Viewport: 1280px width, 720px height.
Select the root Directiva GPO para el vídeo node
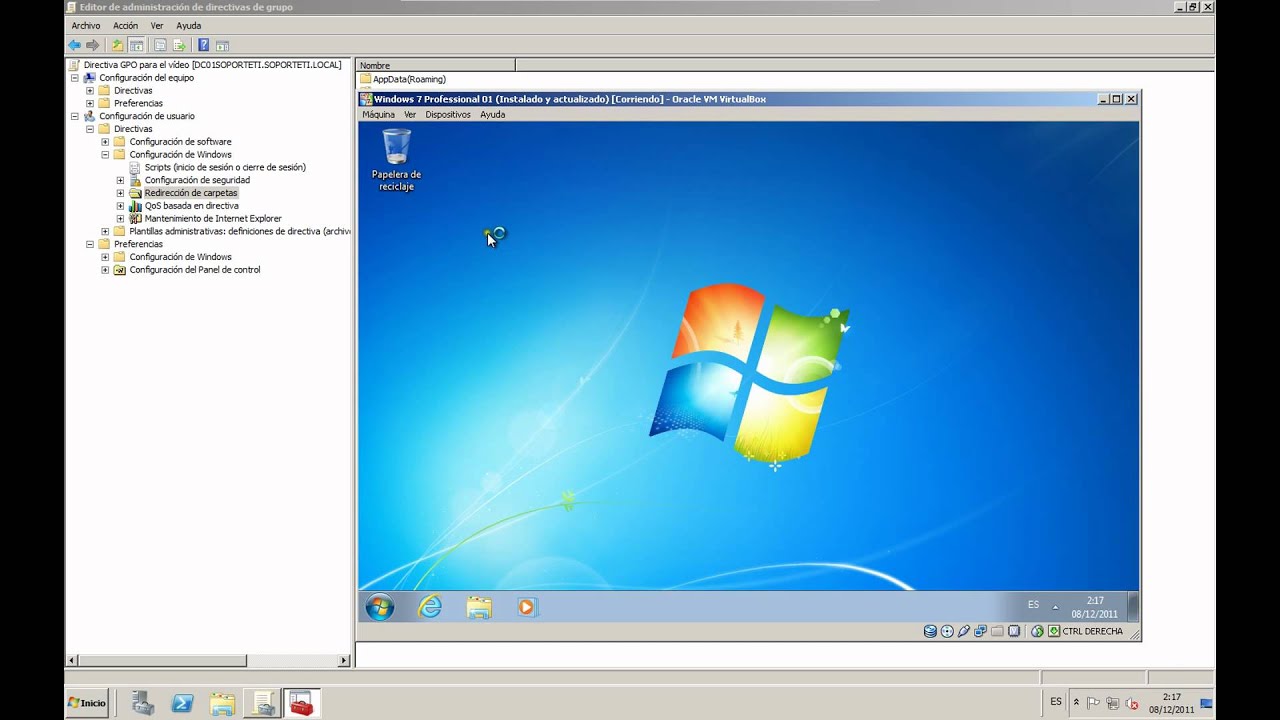[212, 65]
